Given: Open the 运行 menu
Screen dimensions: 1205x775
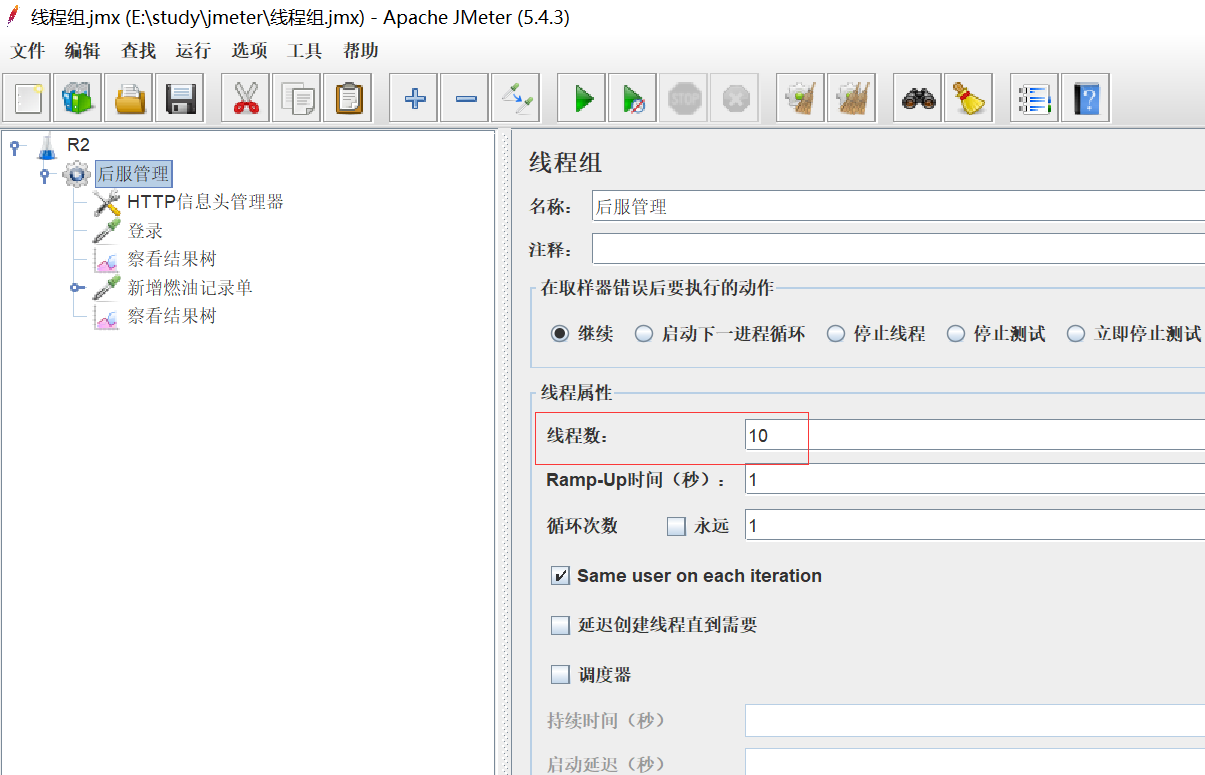Looking at the screenshot, I should tap(193, 51).
